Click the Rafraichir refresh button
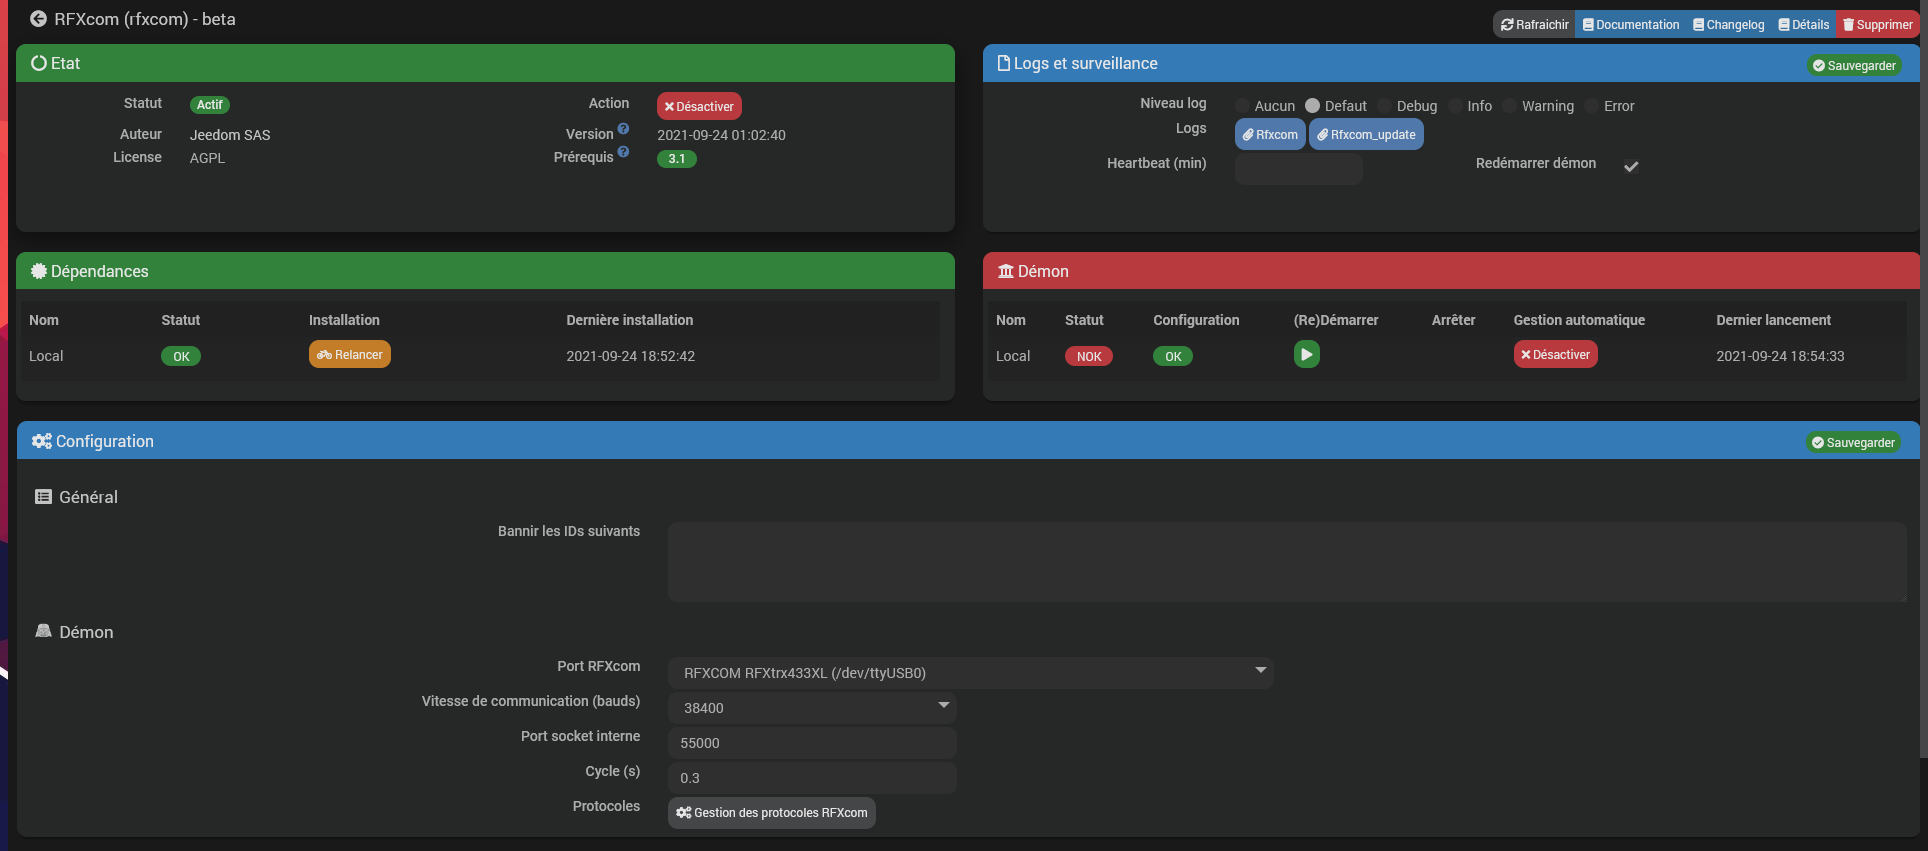Viewport: 1928px width, 851px height. tap(1535, 24)
